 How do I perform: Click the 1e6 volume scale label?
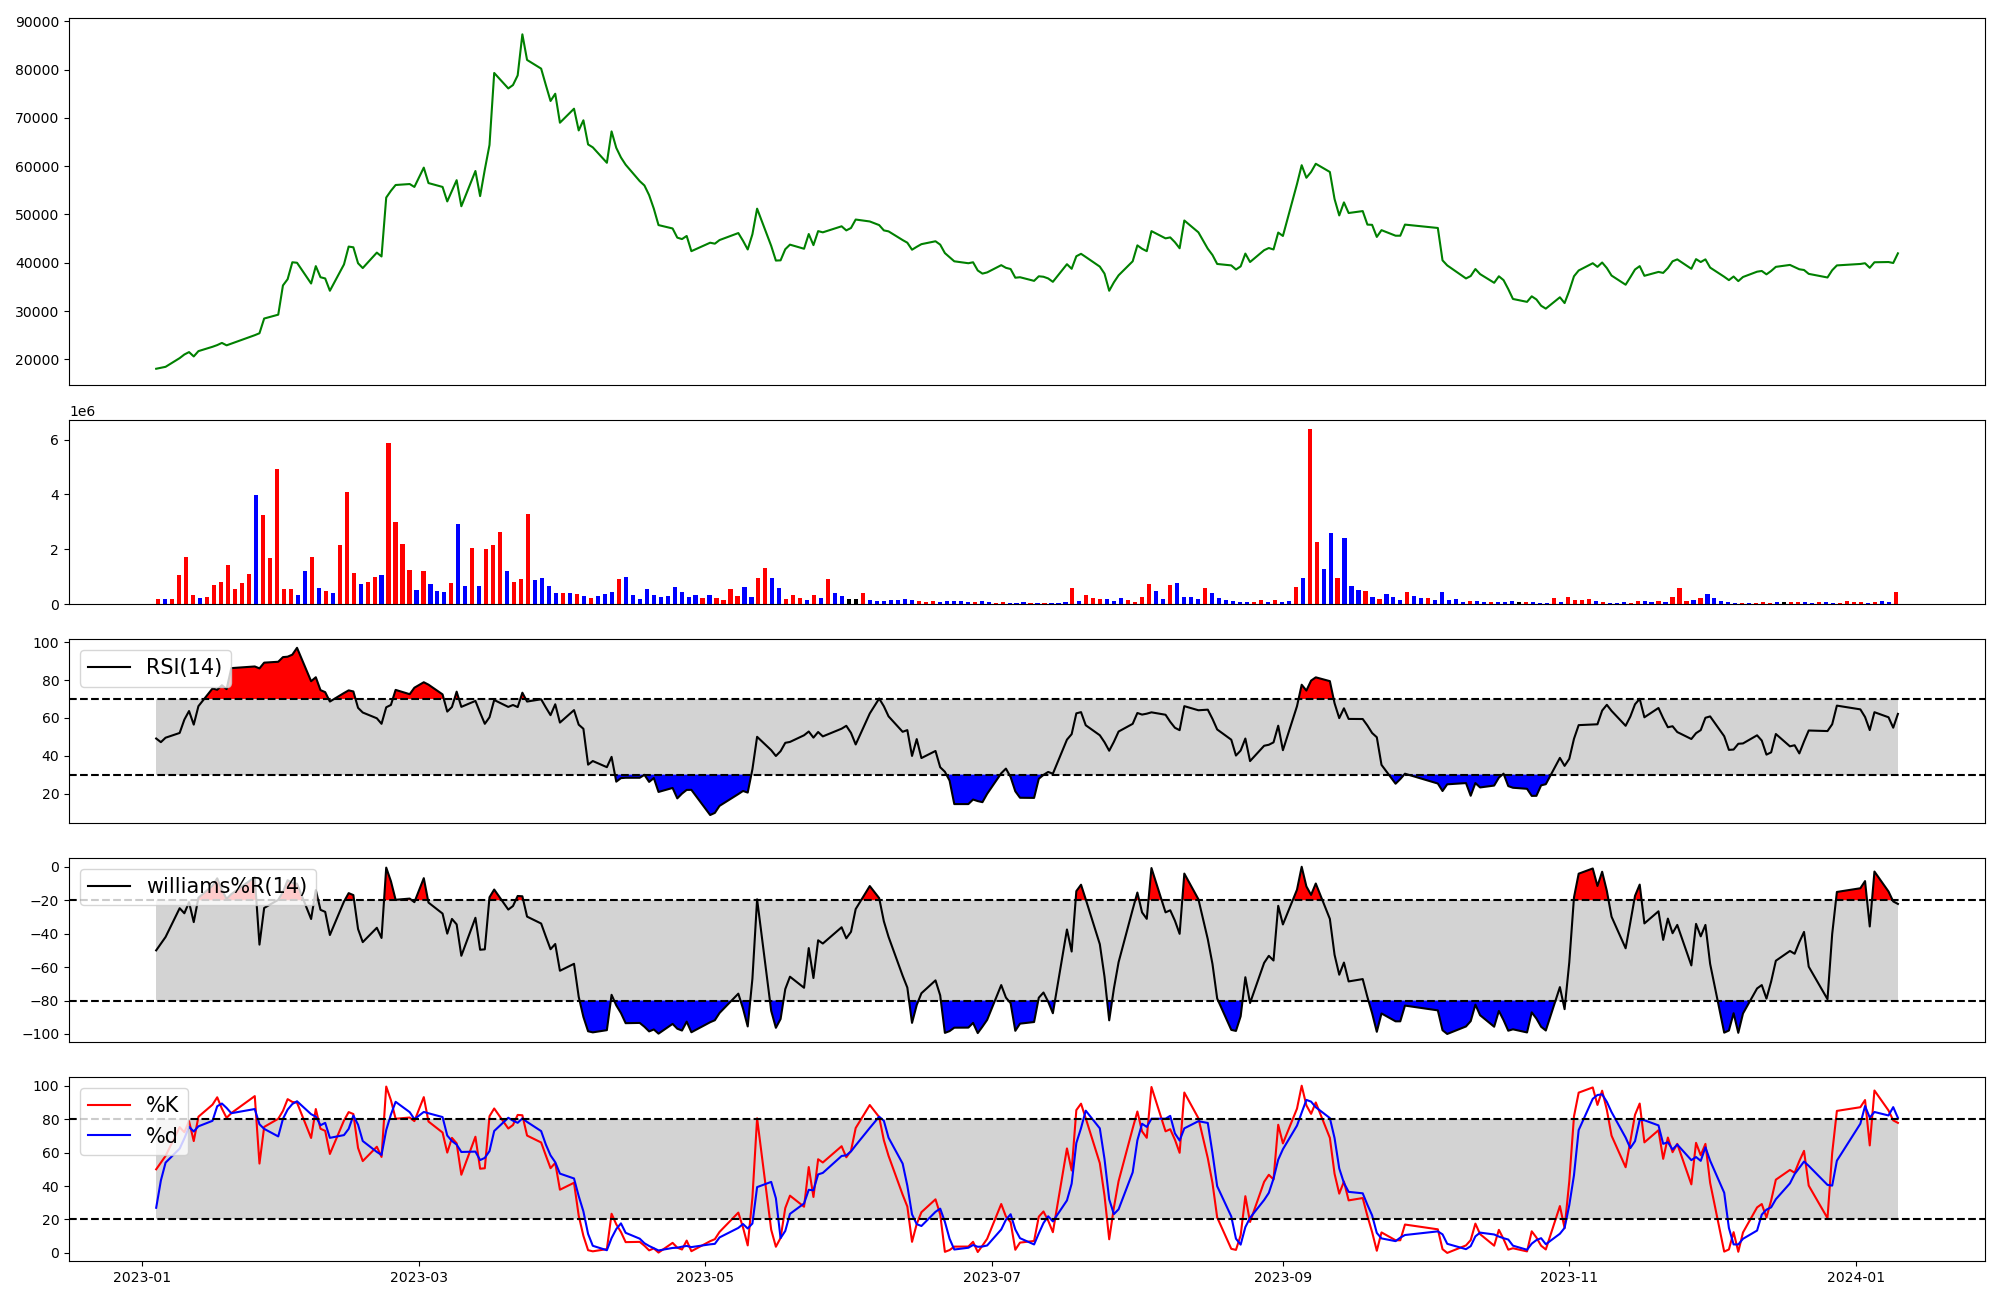click(x=82, y=411)
